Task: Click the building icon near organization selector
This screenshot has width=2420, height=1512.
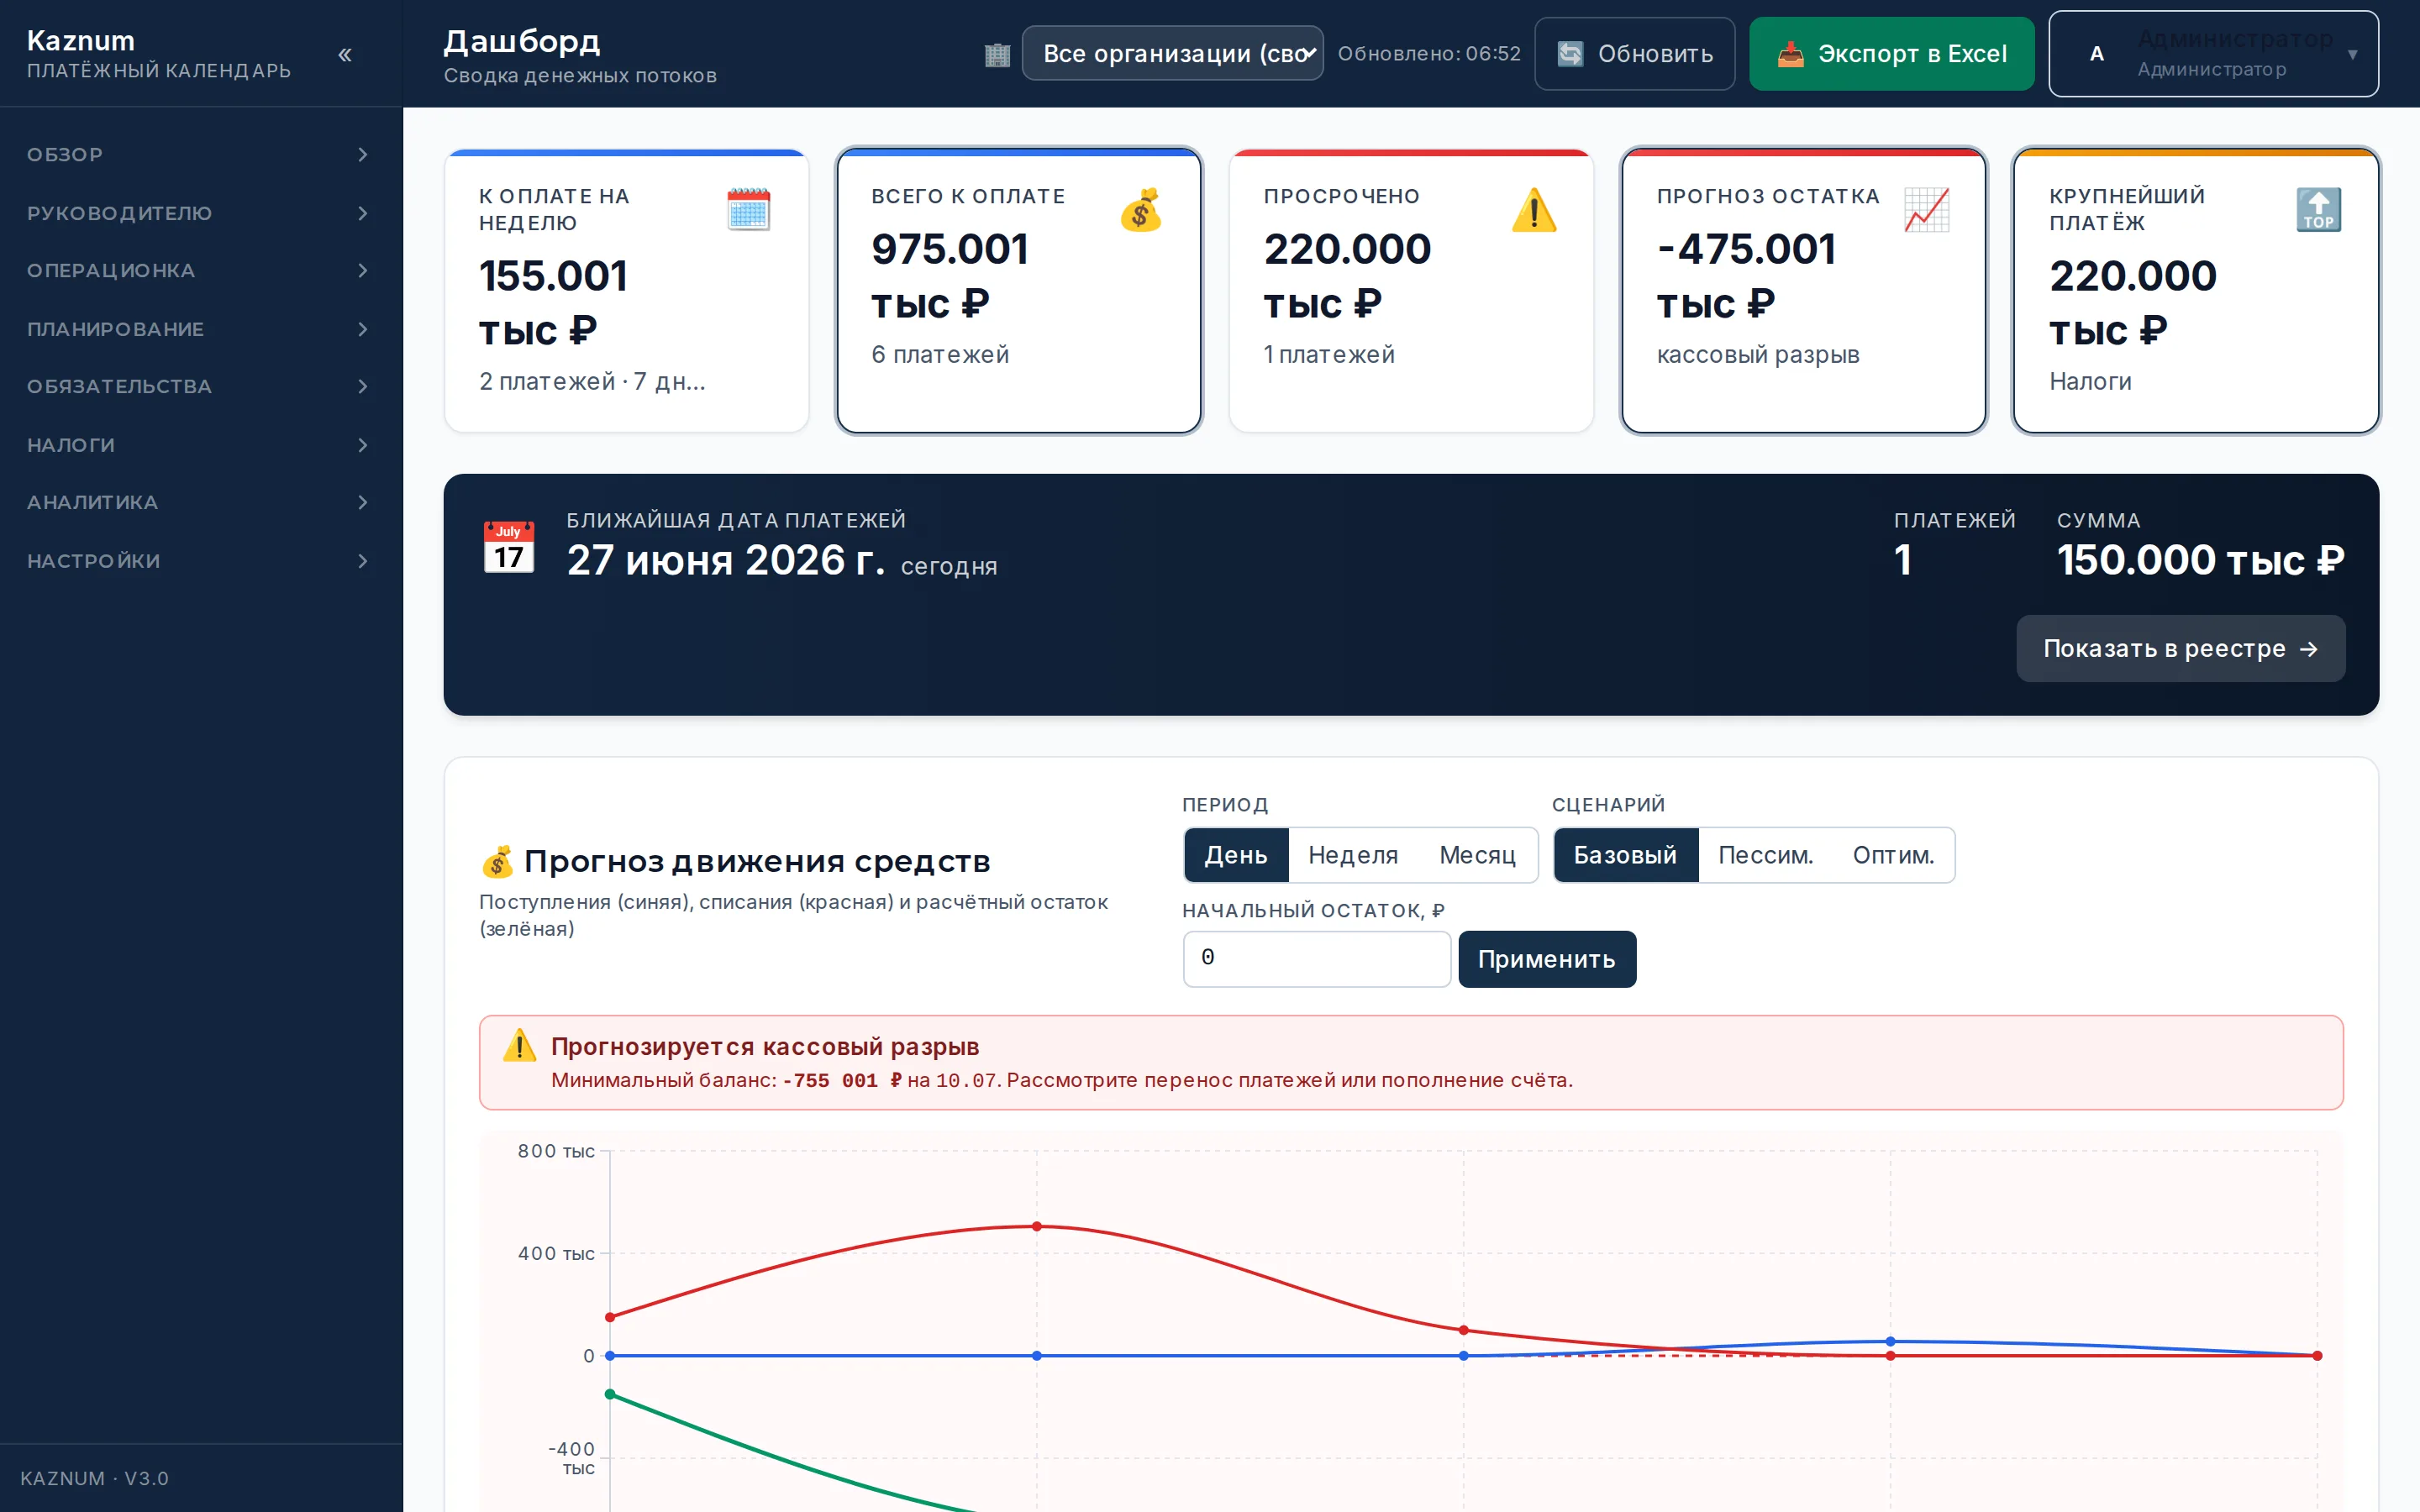Action: pos(997,54)
